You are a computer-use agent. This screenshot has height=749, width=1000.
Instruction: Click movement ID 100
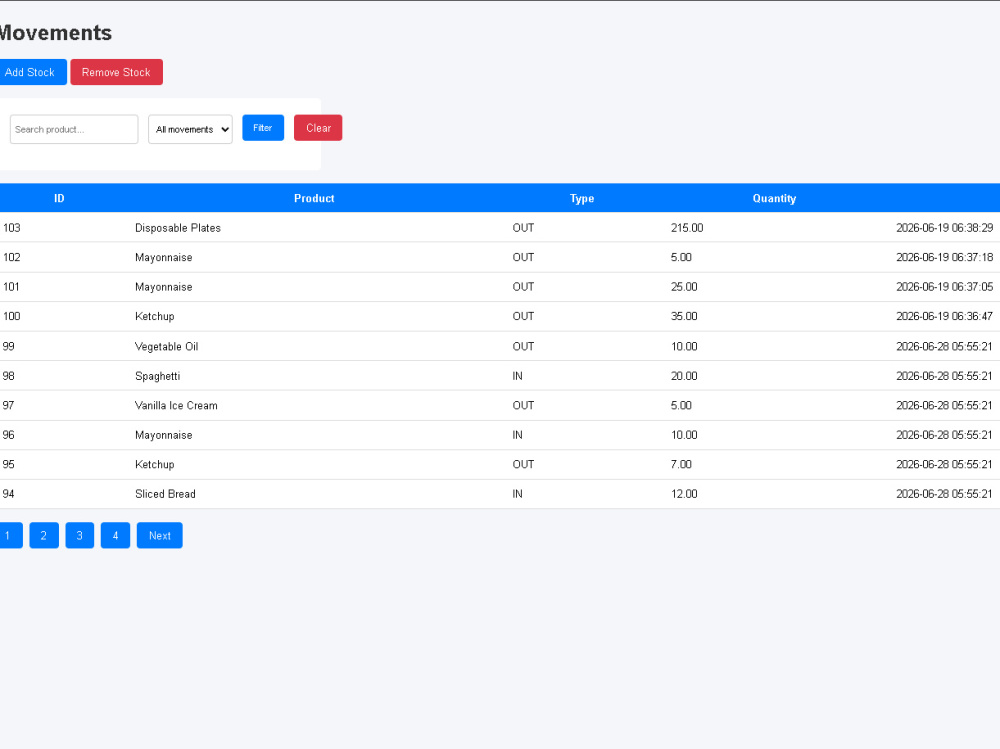tap(11, 316)
